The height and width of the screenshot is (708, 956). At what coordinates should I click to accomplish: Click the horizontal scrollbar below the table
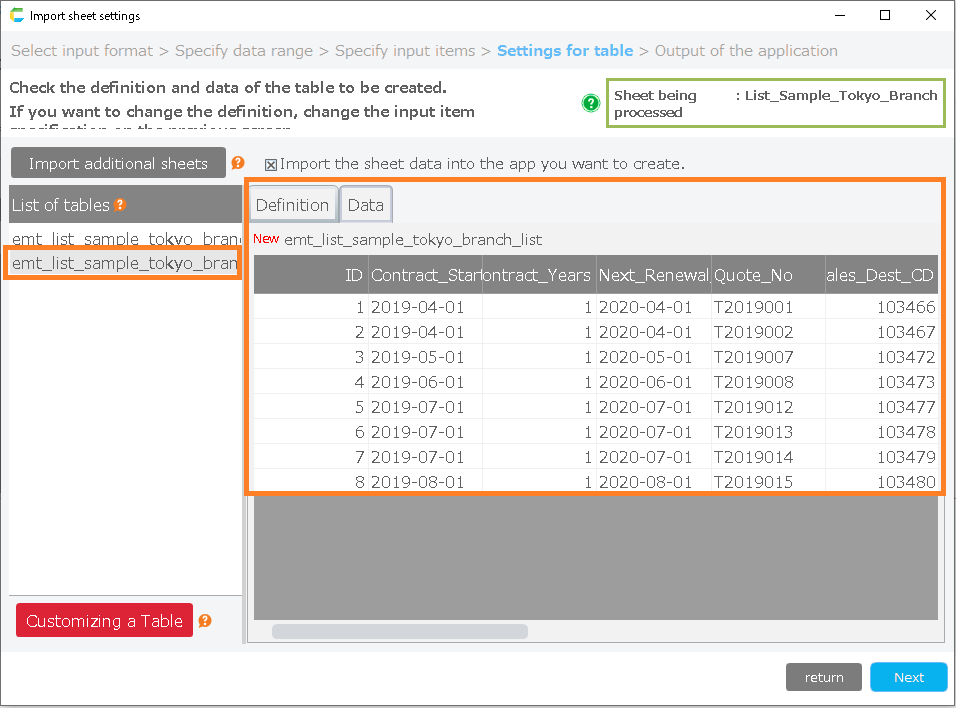click(400, 631)
